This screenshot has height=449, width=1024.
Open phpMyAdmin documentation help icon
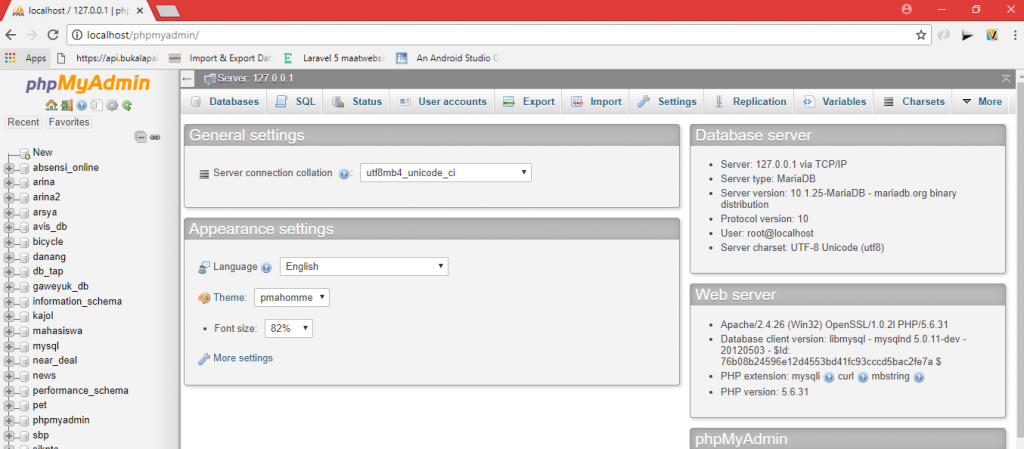pyautogui.click(x=82, y=105)
